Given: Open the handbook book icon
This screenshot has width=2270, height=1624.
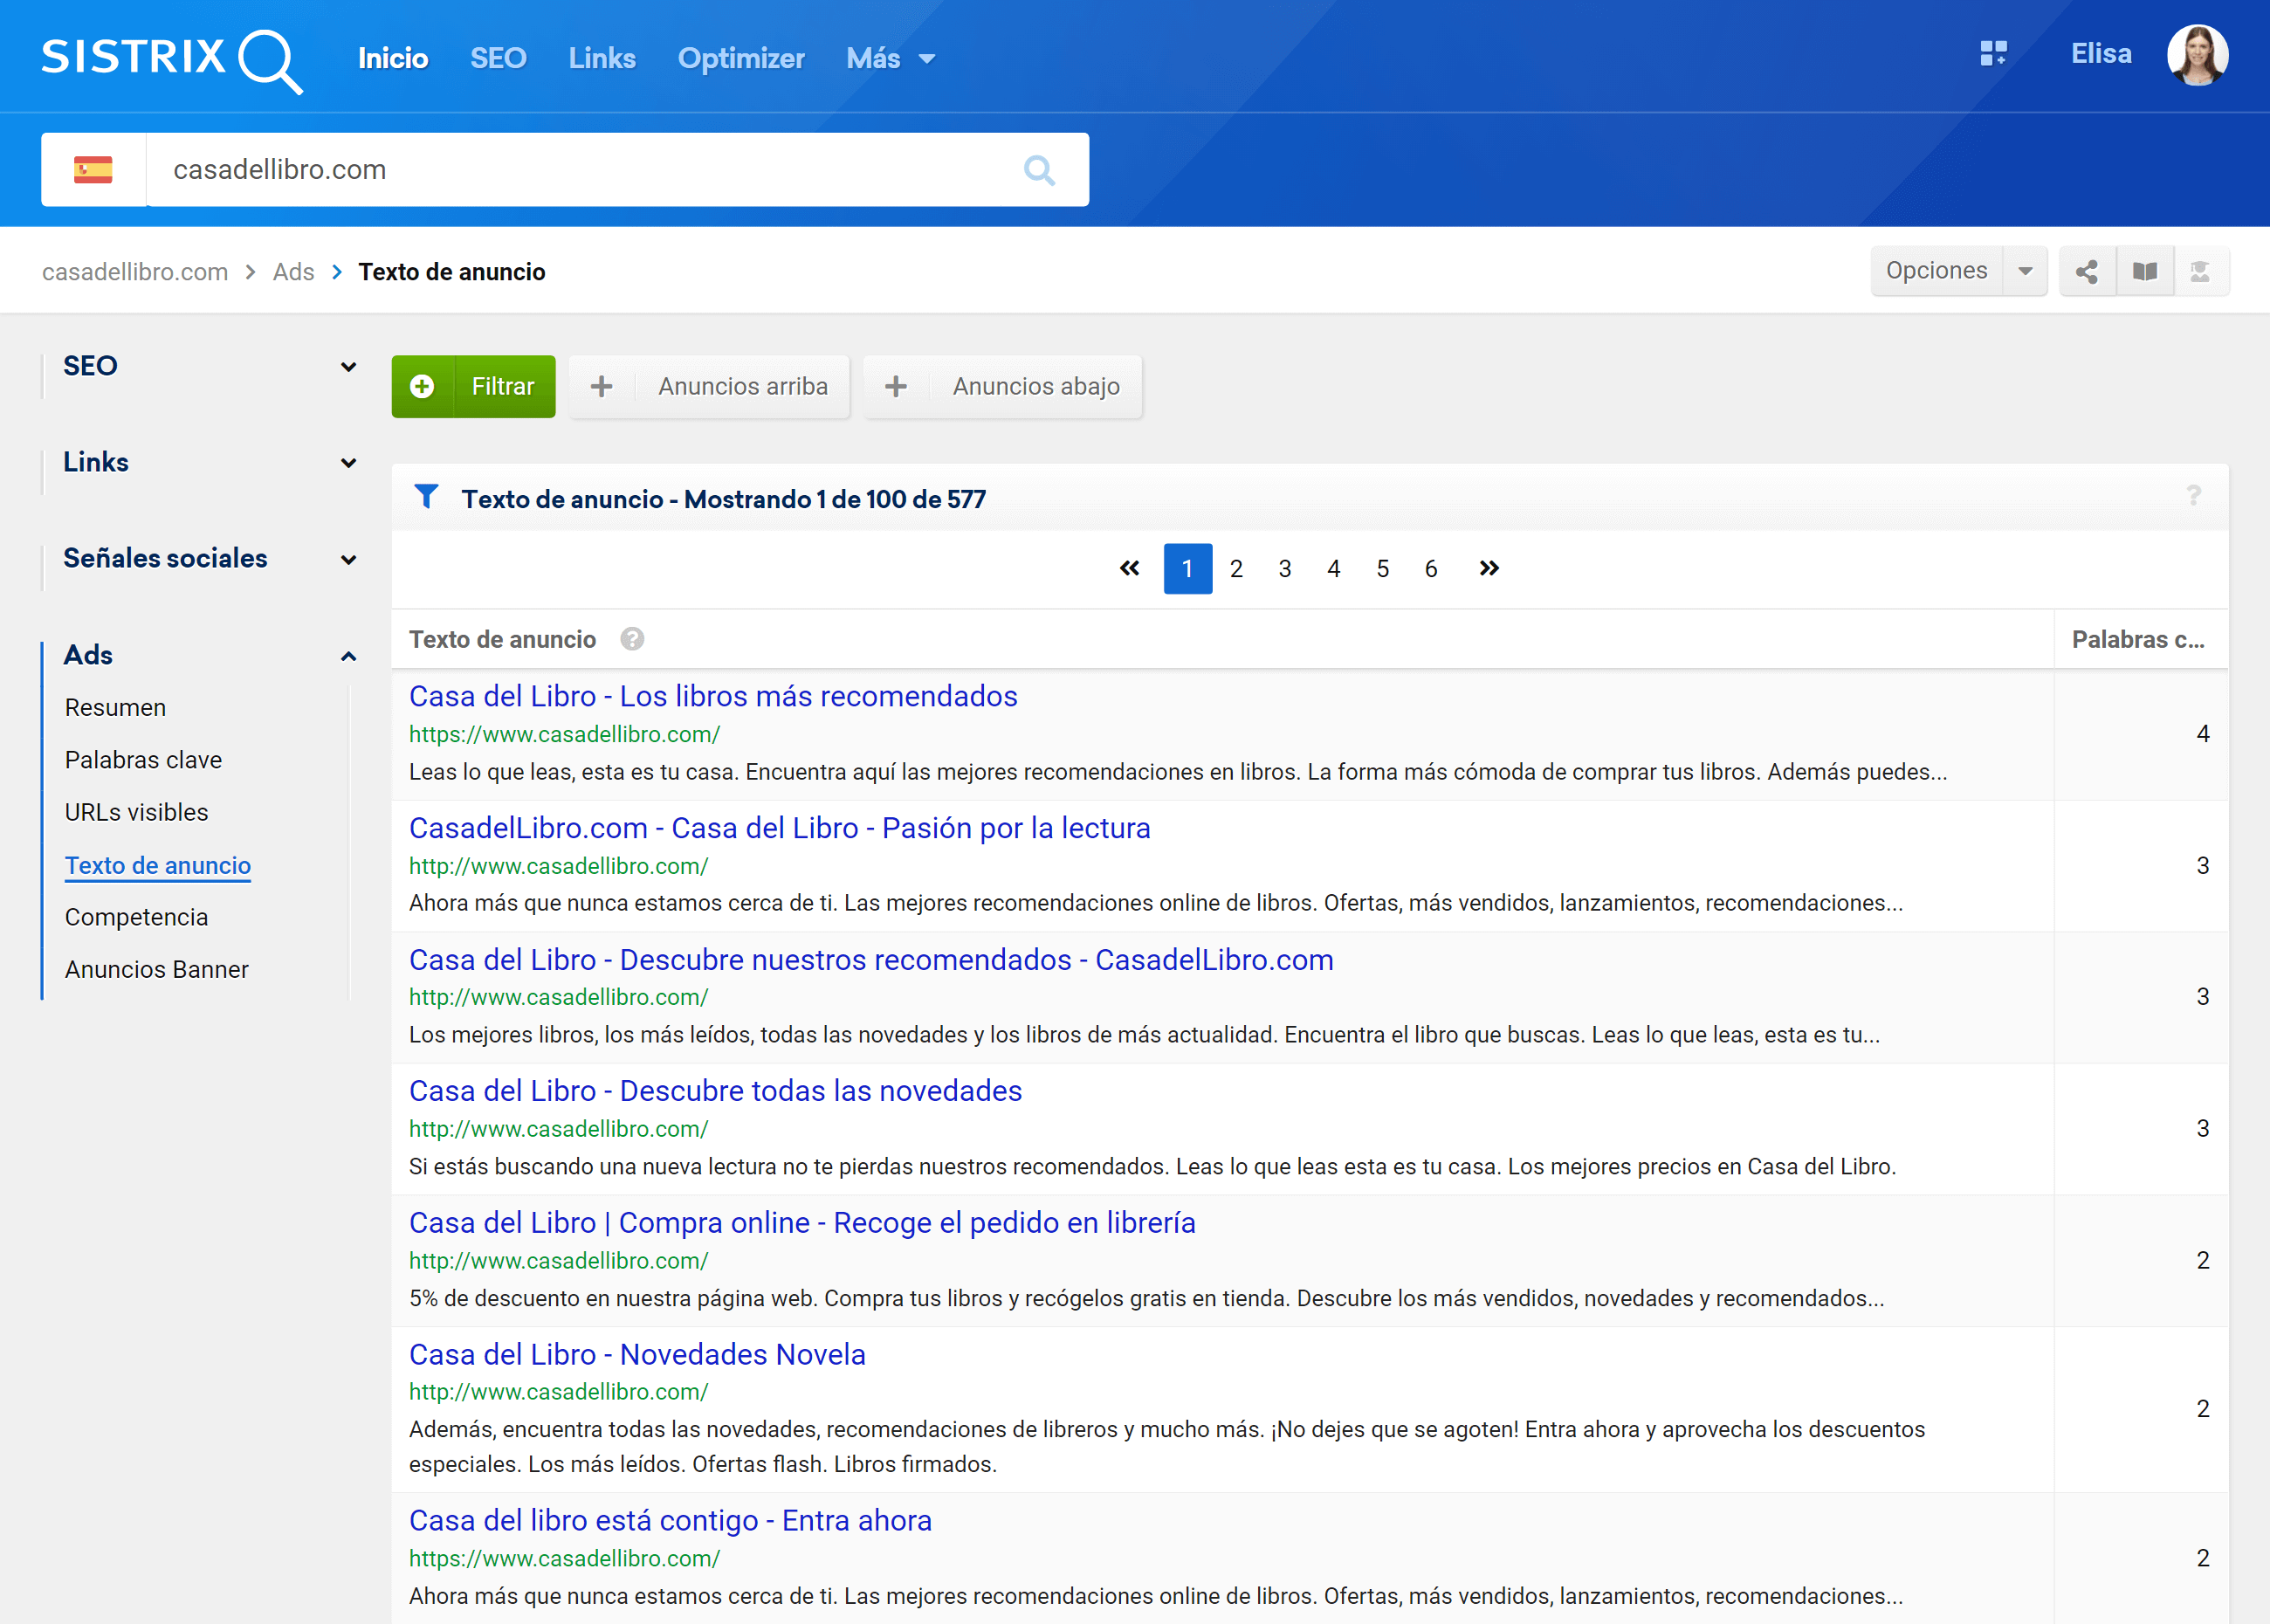Looking at the screenshot, I should [x=2144, y=271].
